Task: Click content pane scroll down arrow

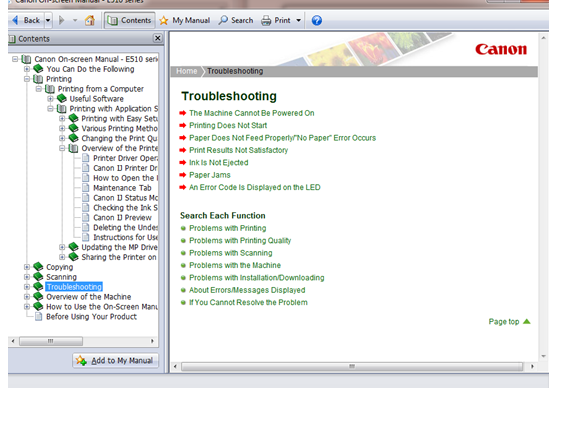Action: [x=543, y=356]
